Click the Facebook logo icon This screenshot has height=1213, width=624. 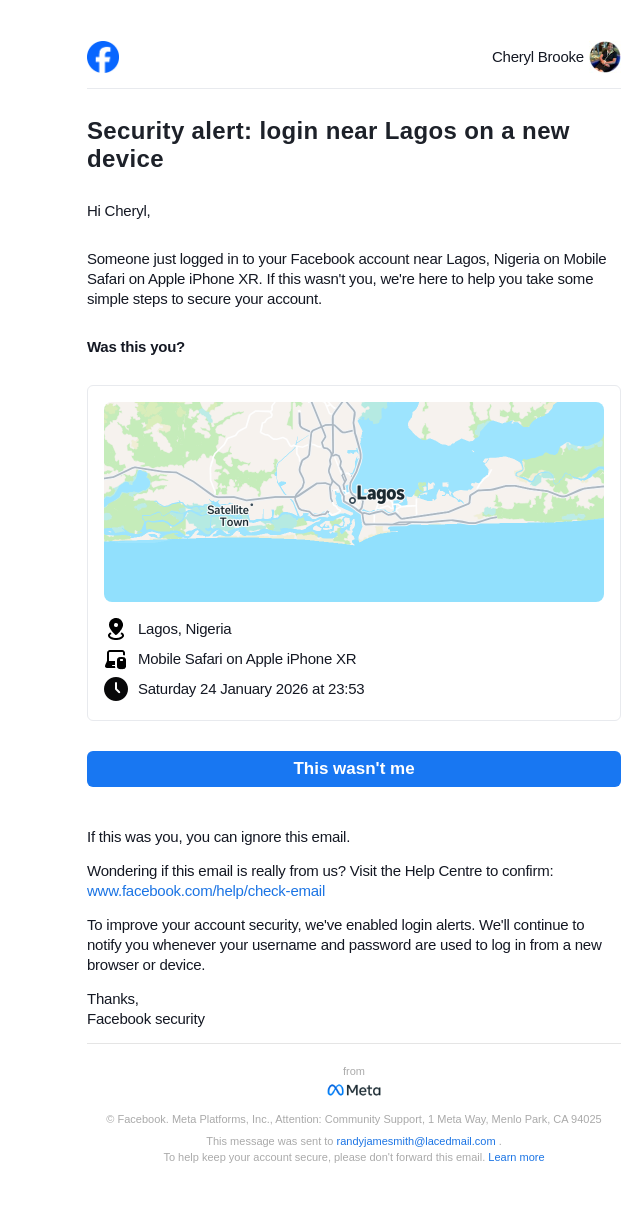103,57
